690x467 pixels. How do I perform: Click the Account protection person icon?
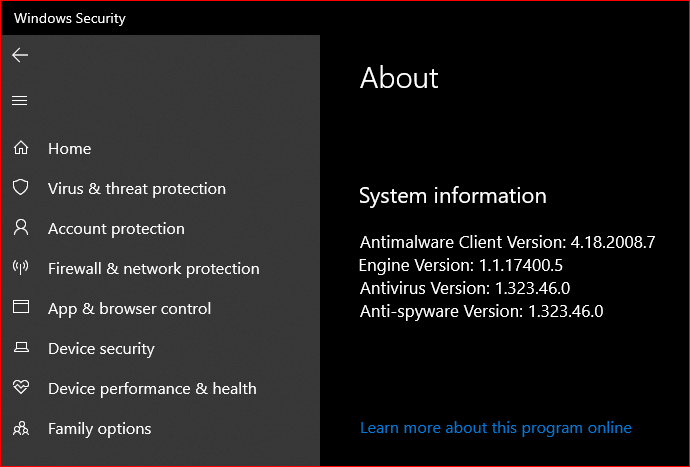(x=20, y=228)
